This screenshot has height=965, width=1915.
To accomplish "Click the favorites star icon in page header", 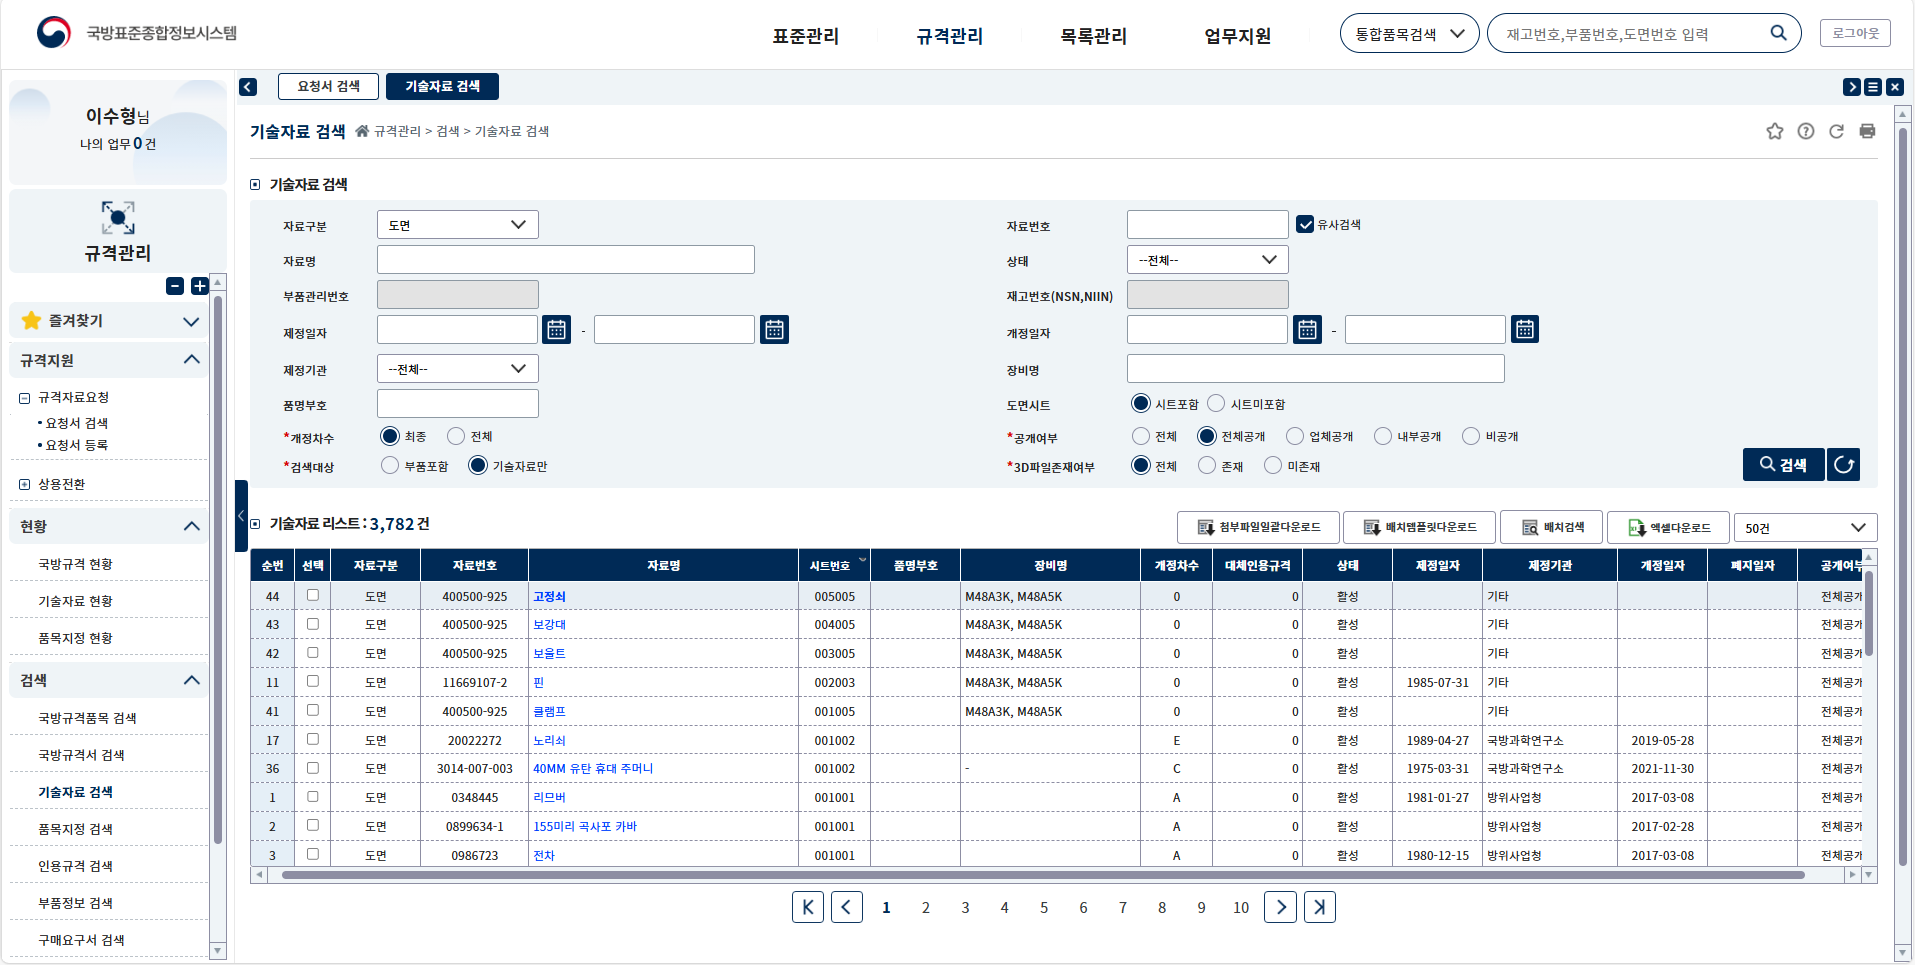I will [1774, 131].
